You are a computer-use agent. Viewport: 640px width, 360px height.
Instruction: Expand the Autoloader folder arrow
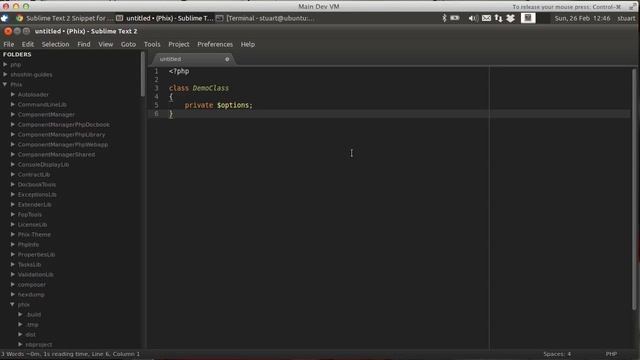pyautogui.click(x=13, y=94)
